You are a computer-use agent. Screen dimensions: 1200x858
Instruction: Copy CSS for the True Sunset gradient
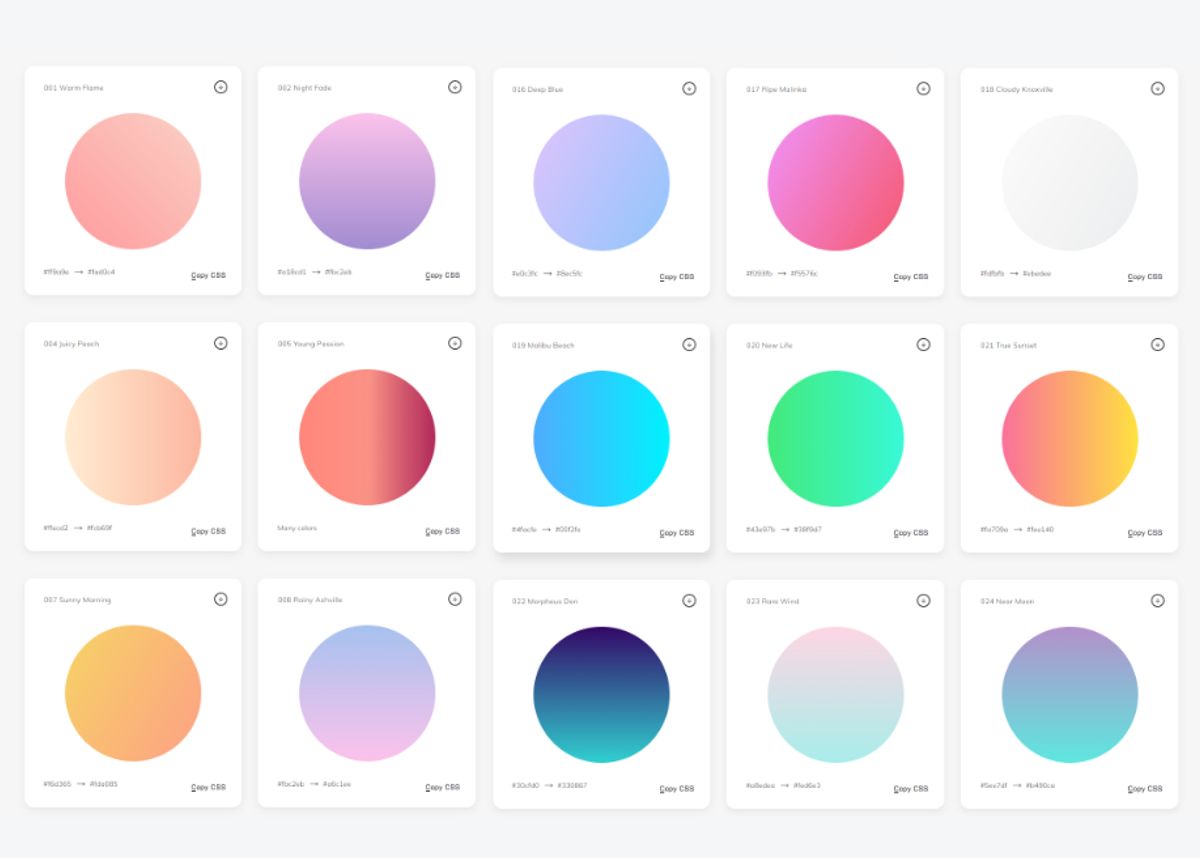[1145, 533]
